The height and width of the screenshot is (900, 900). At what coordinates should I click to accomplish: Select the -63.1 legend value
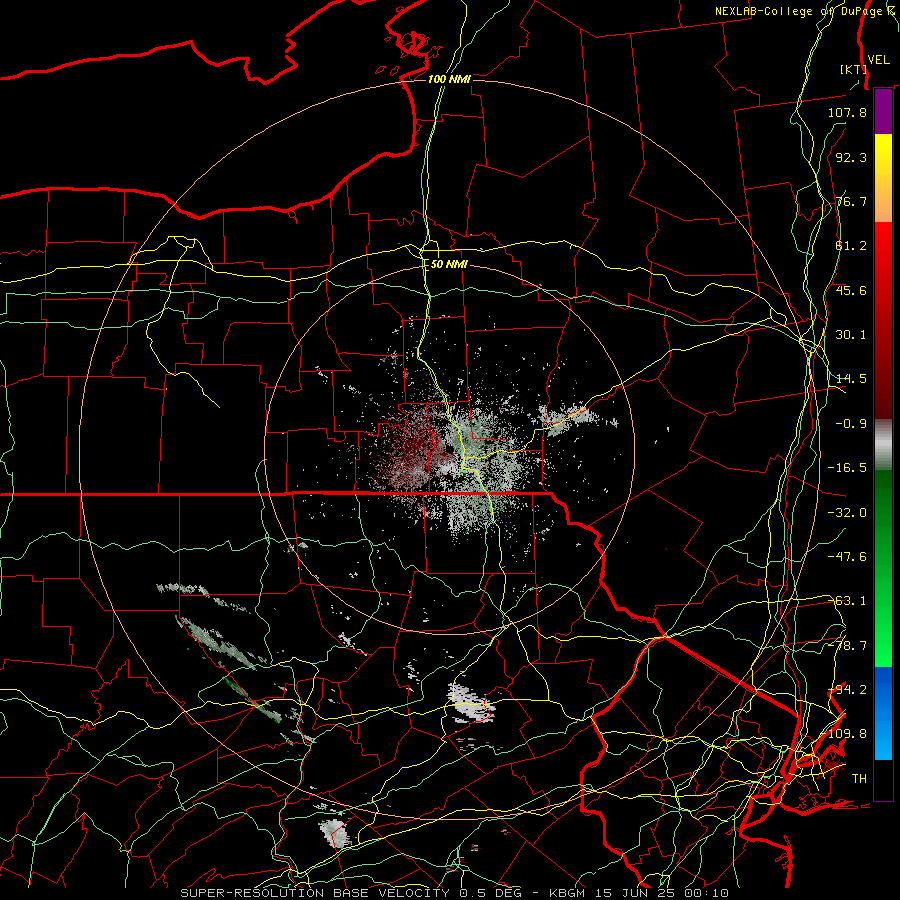pyautogui.click(x=847, y=601)
